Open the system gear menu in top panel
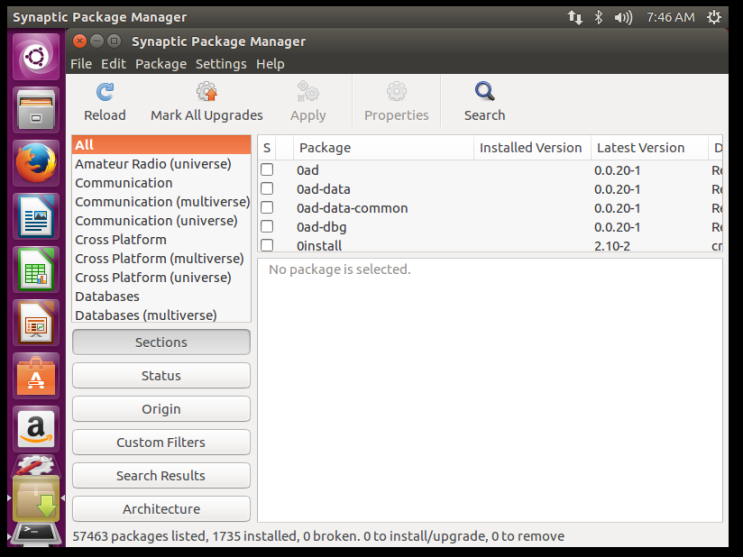743x557 pixels. coord(713,17)
